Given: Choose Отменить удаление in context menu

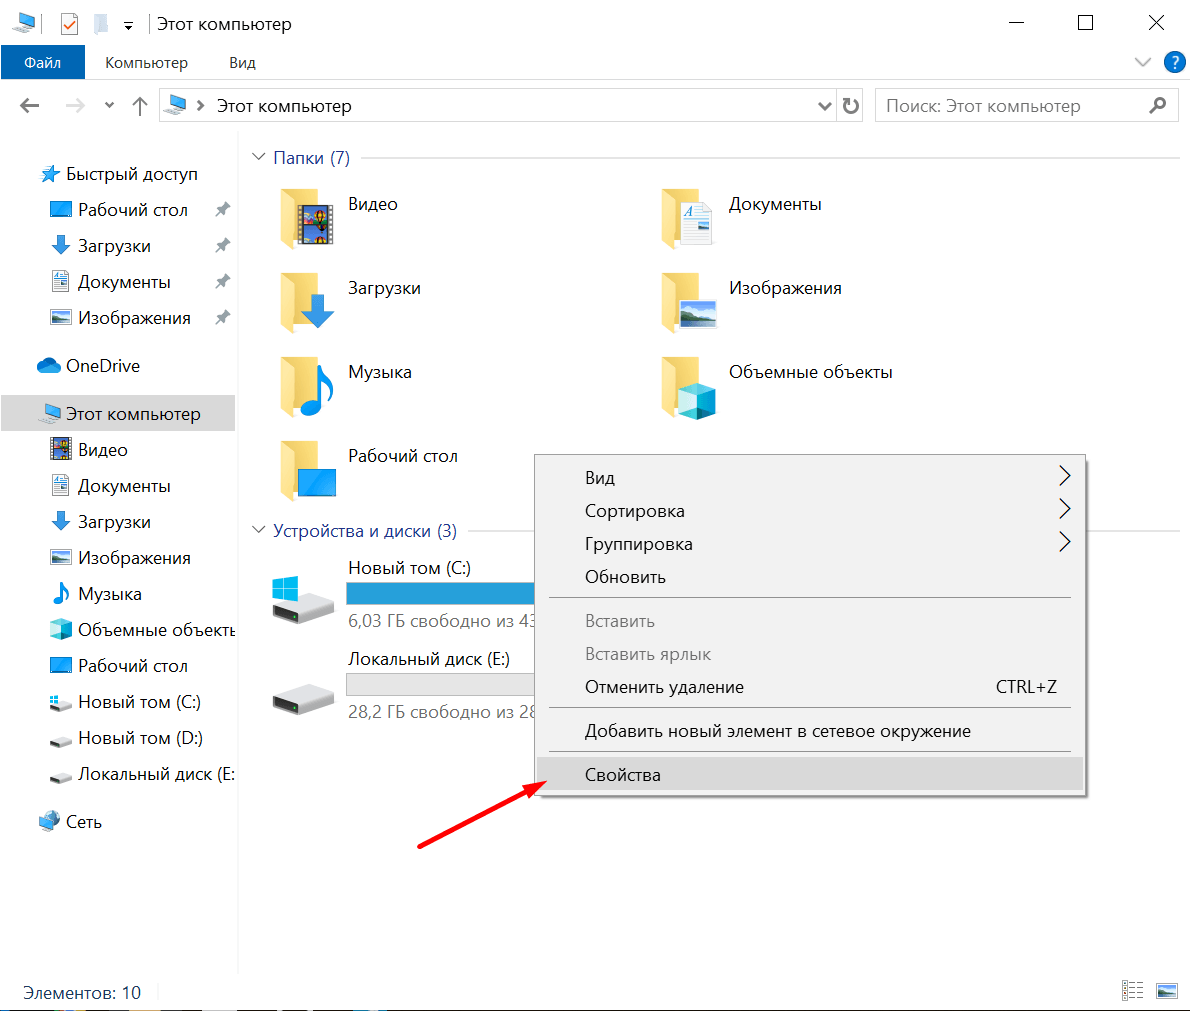Looking at the screenshot, I should coord(810,687).
